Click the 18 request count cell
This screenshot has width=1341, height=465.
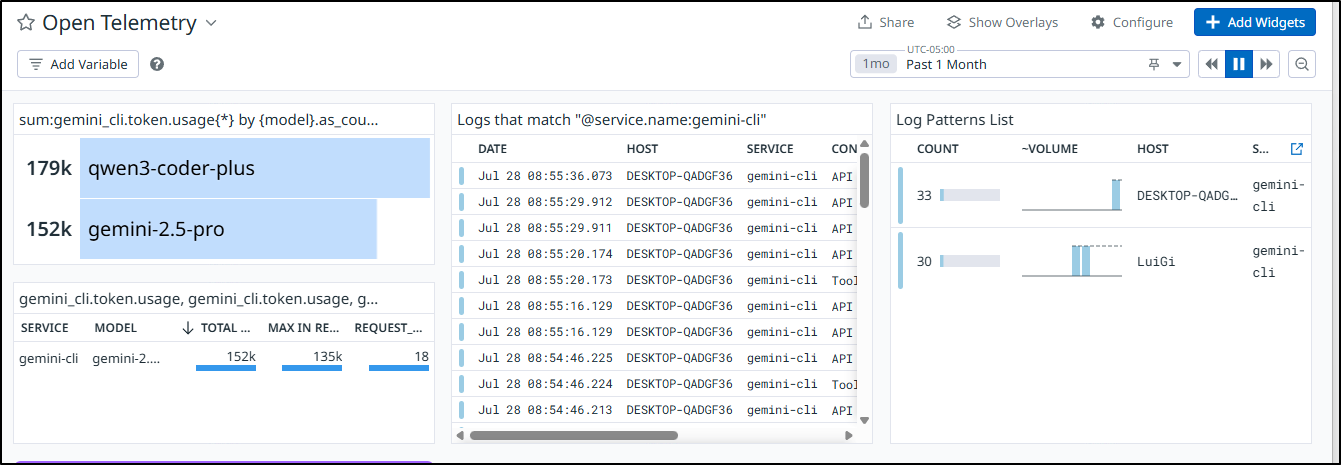pyautogui.click(x=400, y=357)
